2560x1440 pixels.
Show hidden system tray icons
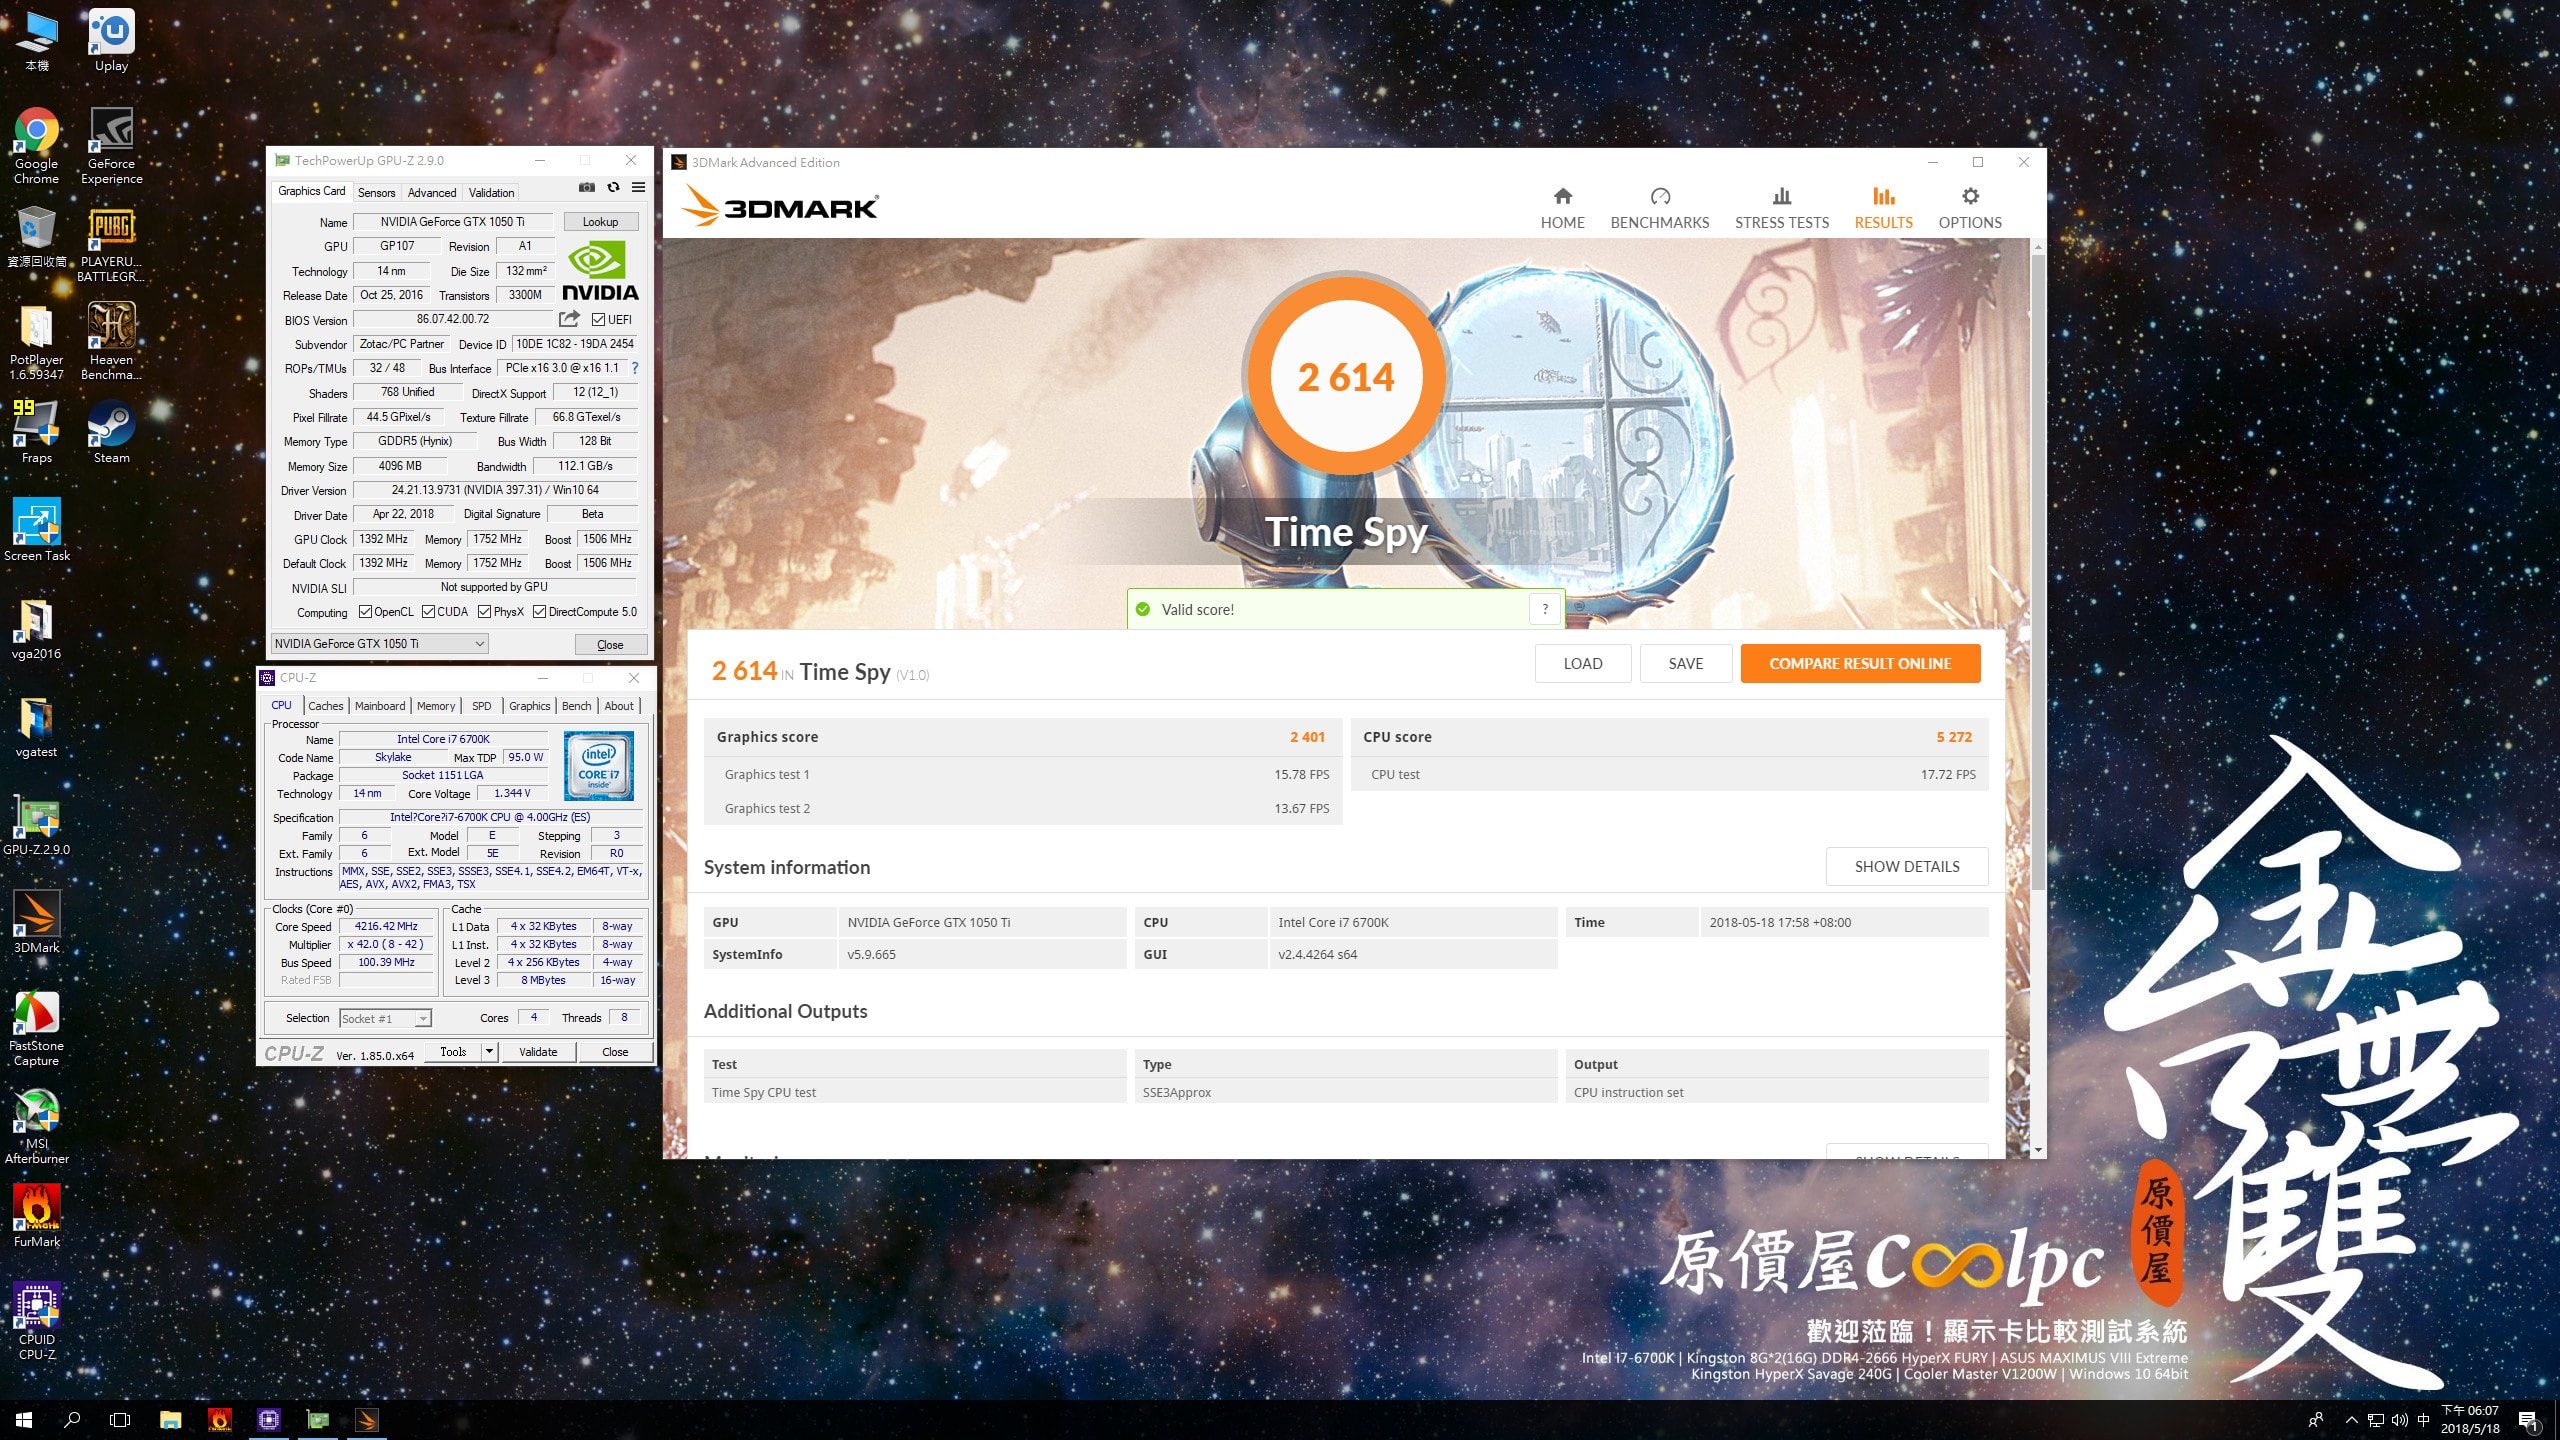click(x=2352, y=1420)
